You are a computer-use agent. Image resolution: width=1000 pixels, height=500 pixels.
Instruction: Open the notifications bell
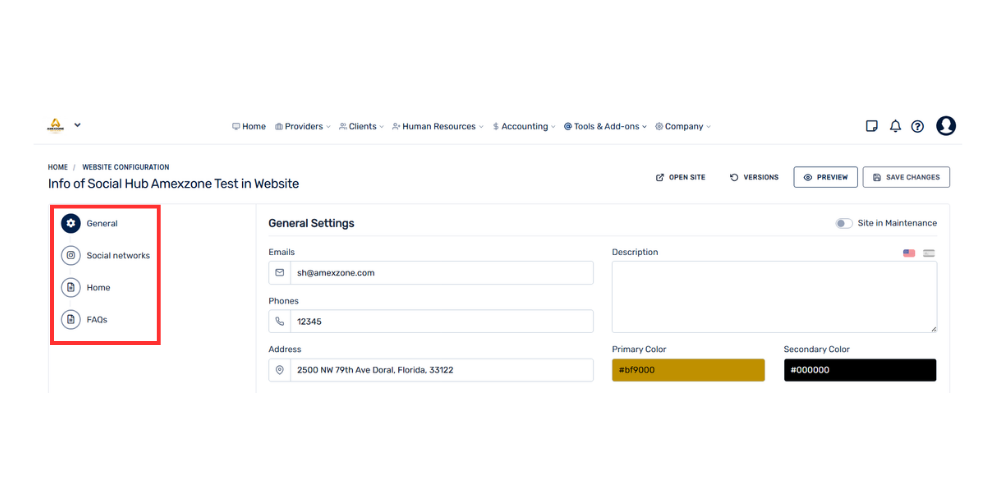(895, 126)
